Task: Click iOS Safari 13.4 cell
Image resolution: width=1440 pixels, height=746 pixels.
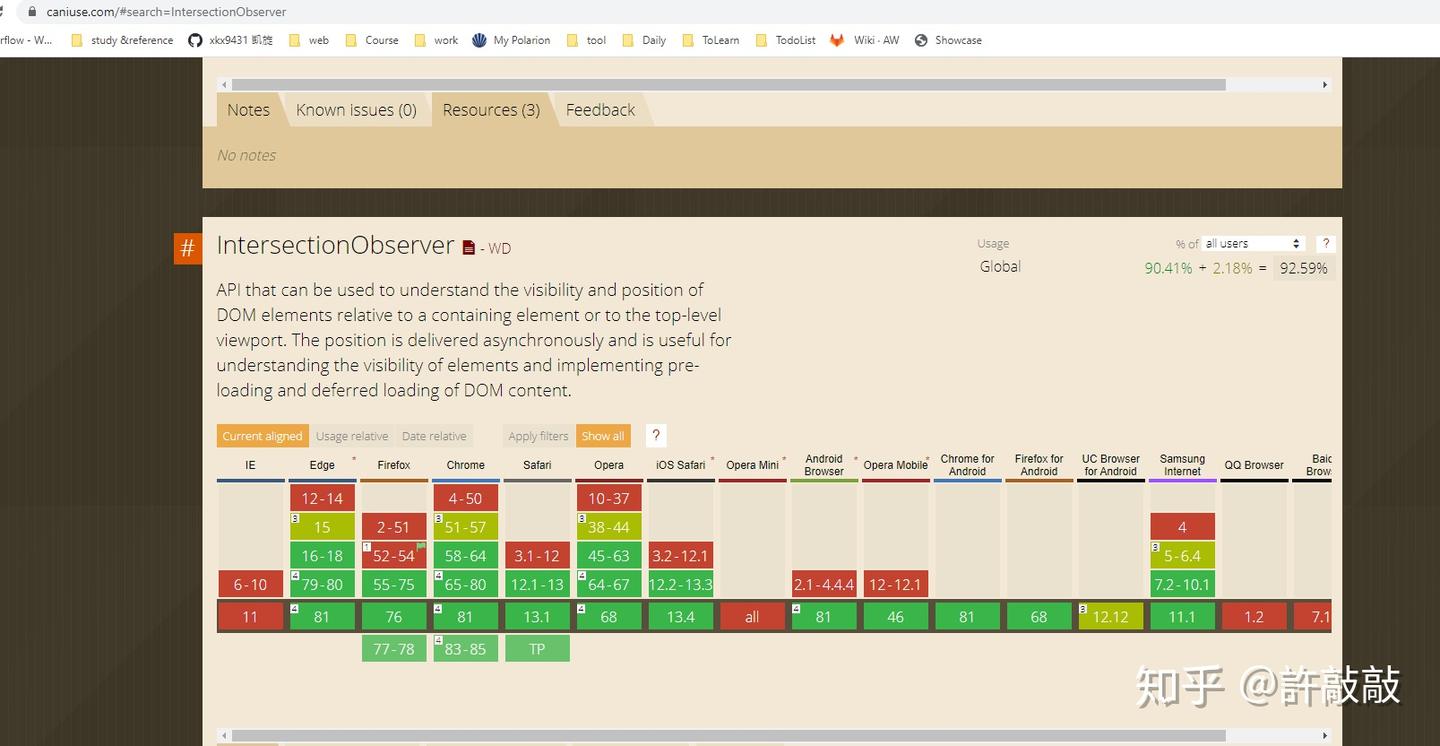Action: click(x=681, y=617)
